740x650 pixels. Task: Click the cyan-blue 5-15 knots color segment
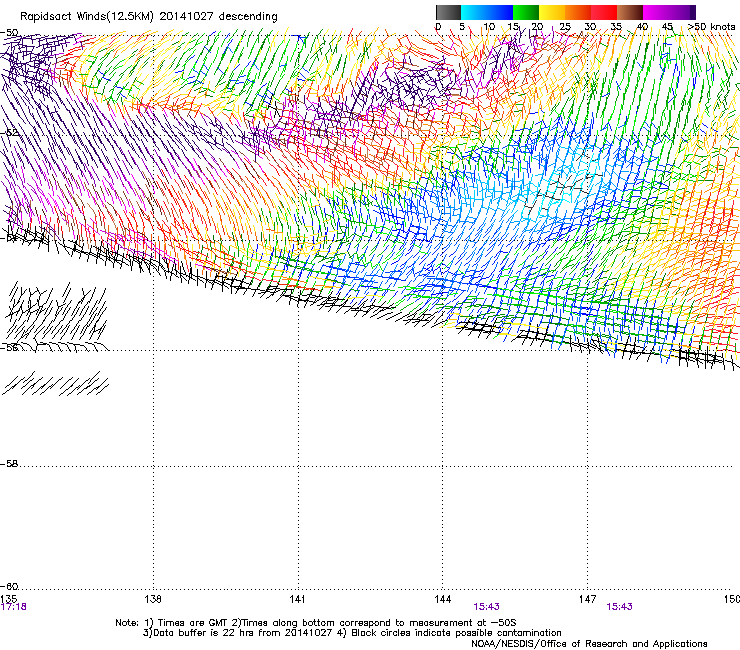click(487, 12)
